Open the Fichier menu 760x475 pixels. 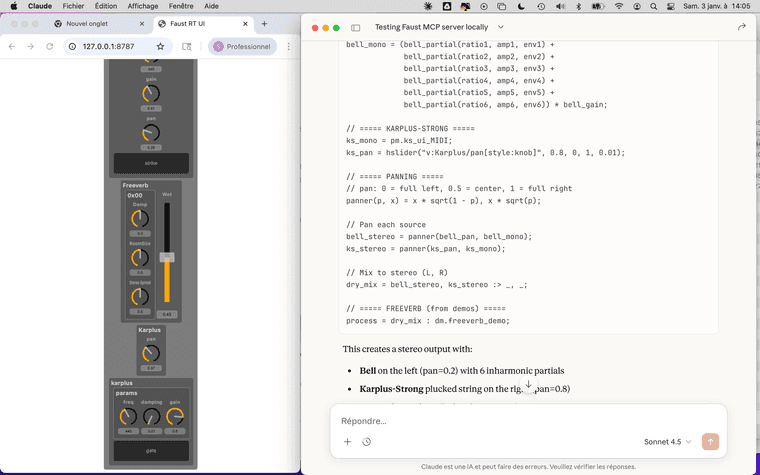[73, 6]
